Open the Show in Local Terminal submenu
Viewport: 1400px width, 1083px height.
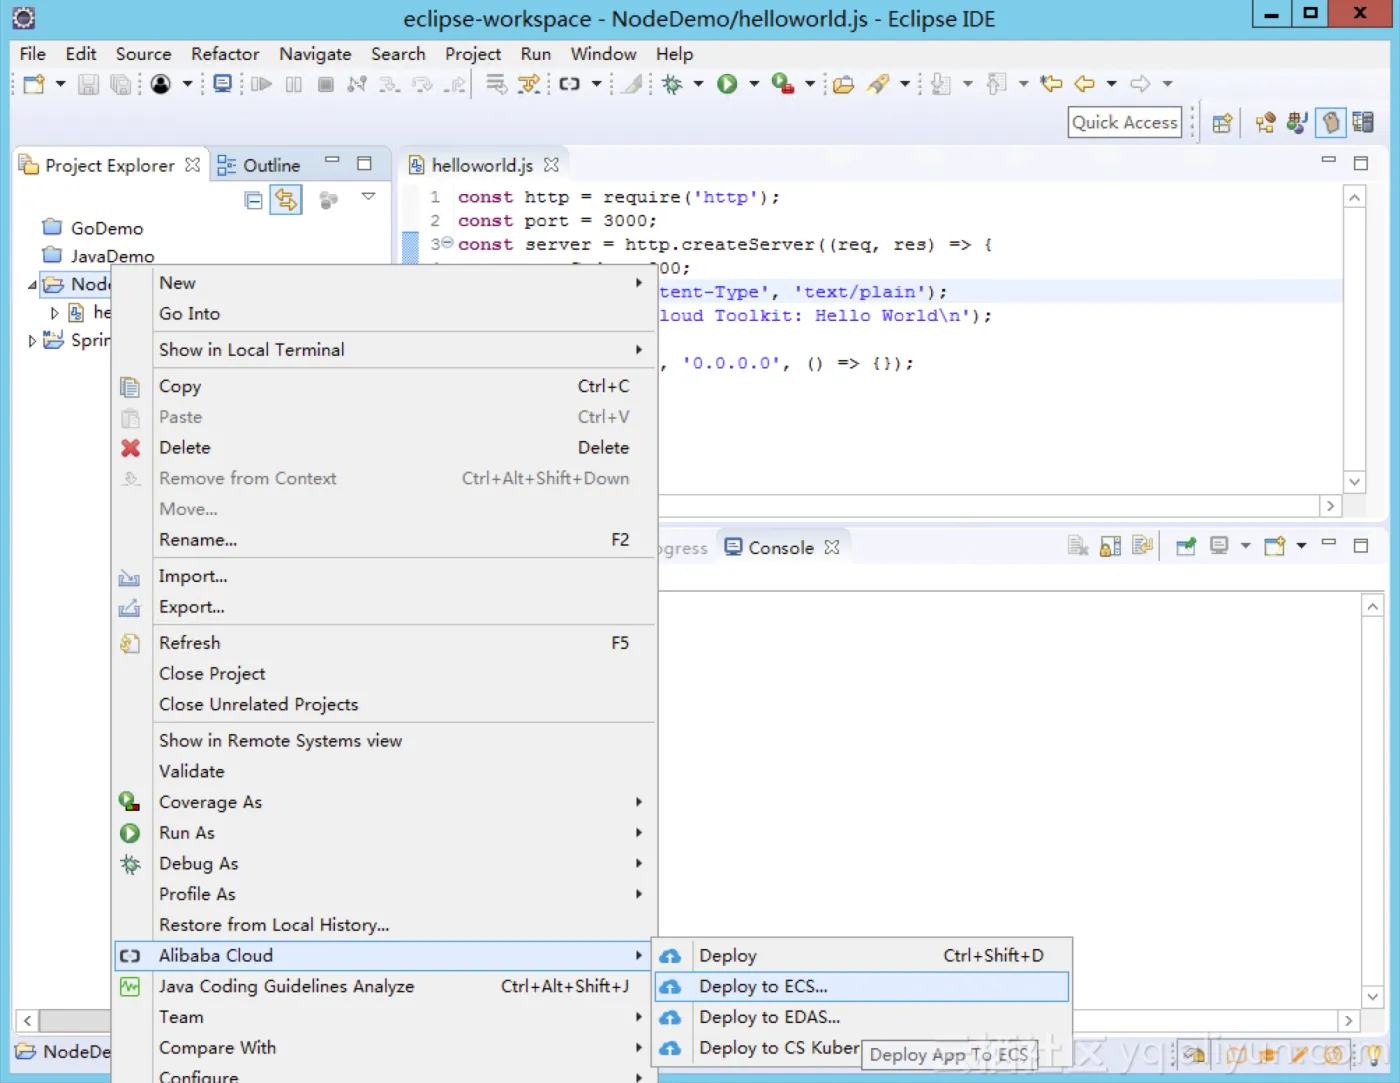(385, 349)
